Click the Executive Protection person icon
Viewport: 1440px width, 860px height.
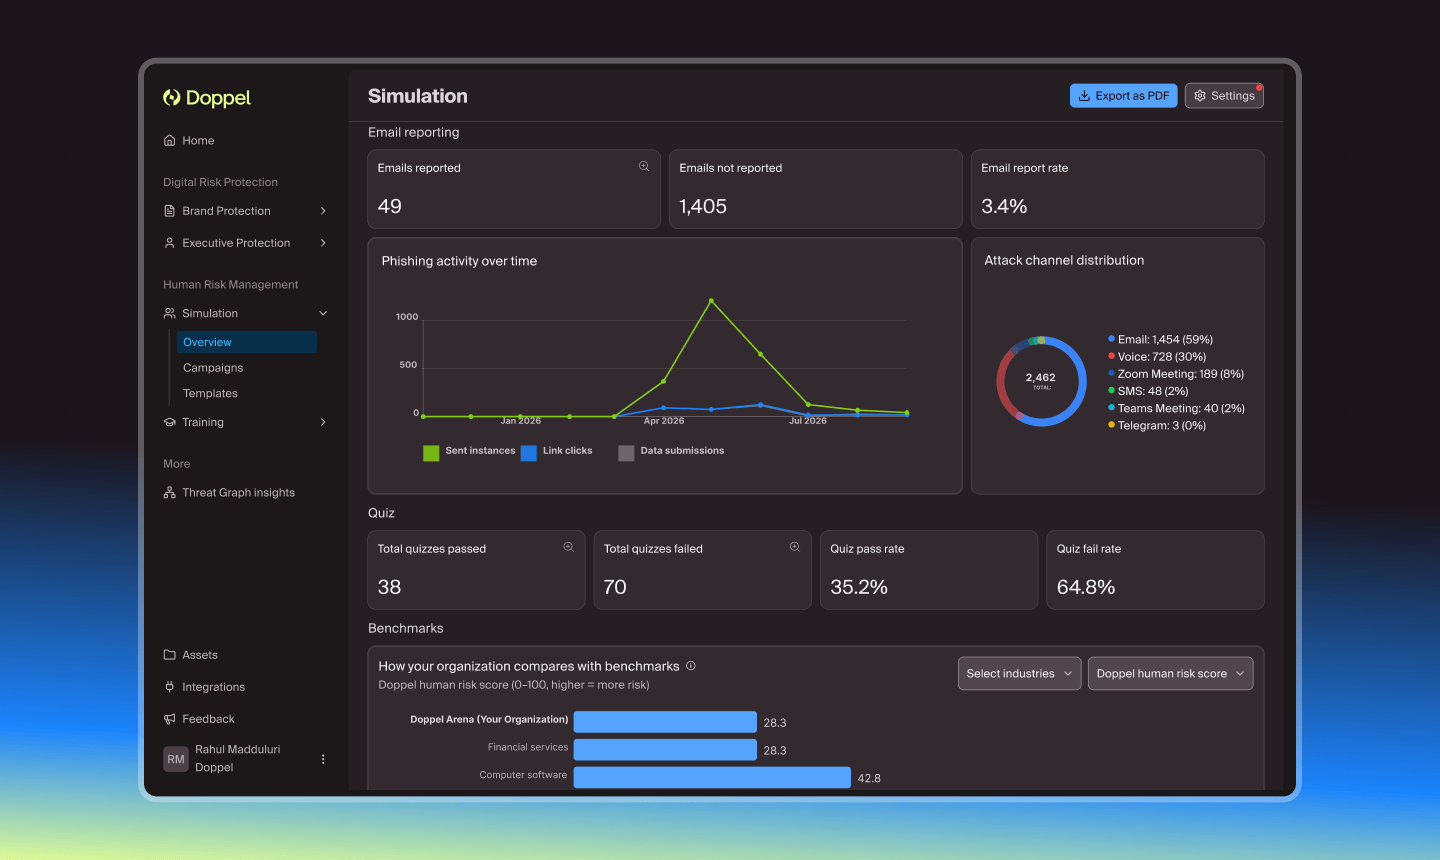170,243
